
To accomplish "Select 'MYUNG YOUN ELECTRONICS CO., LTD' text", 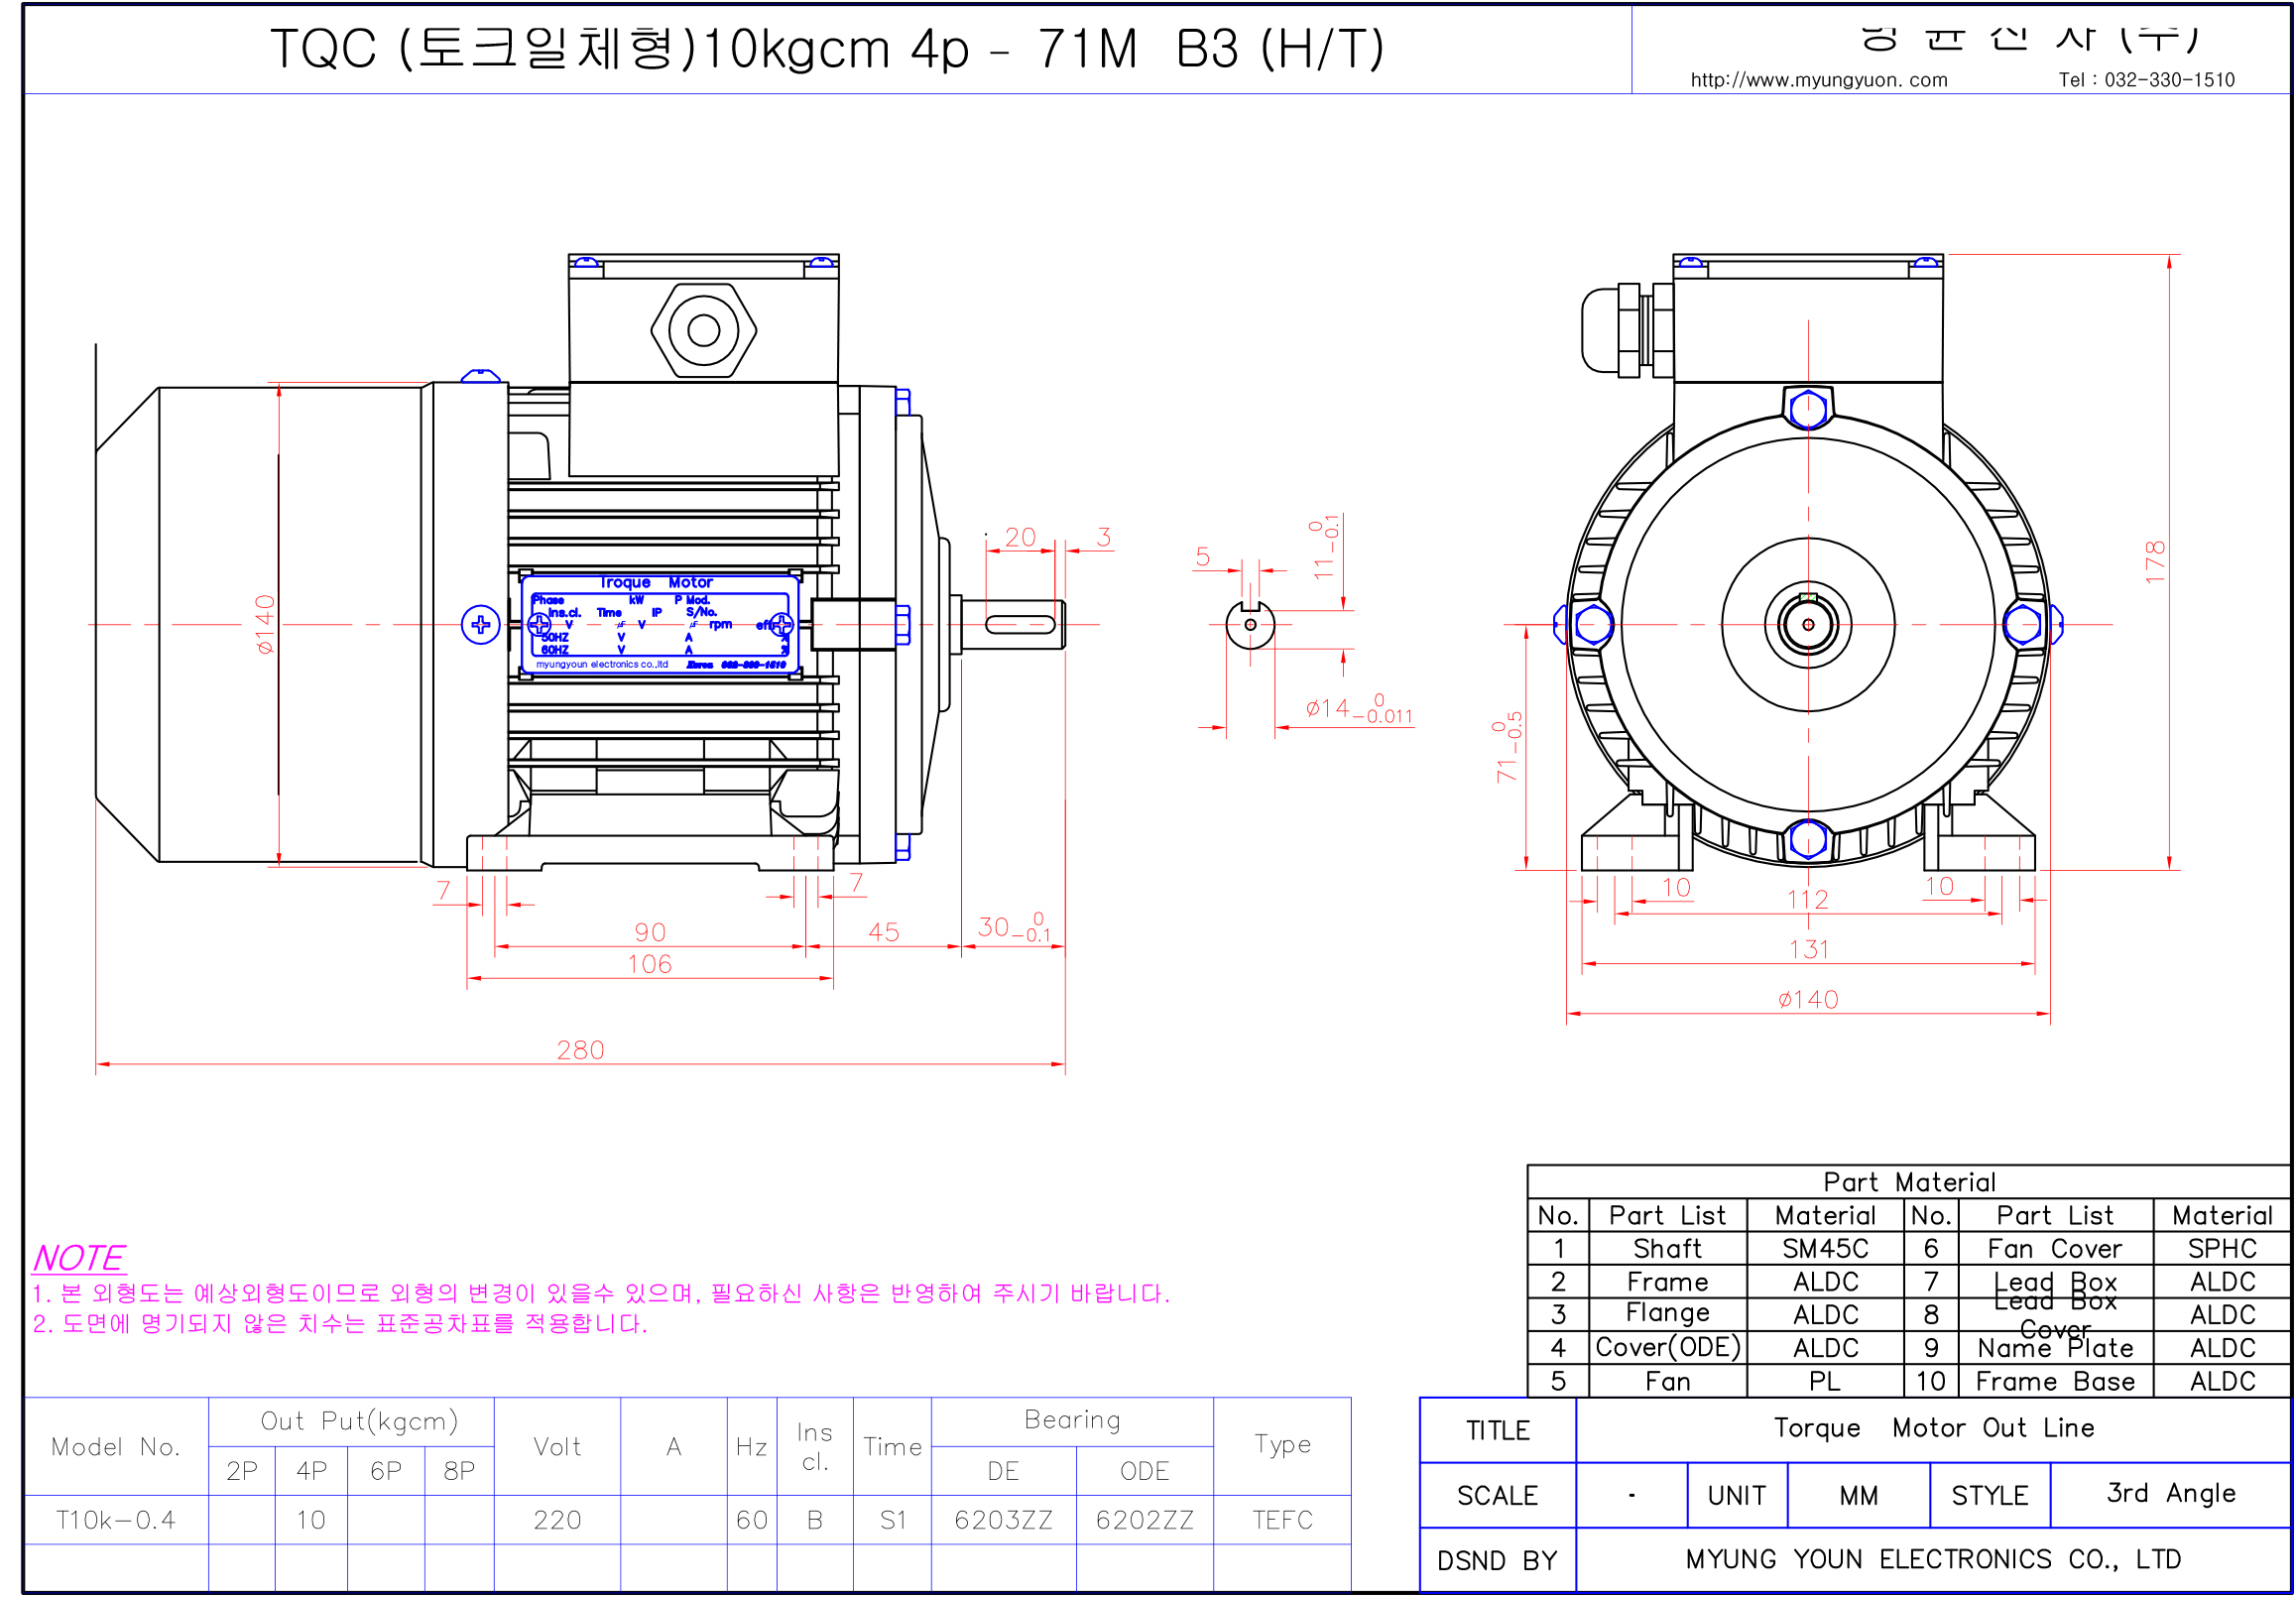I will [x=1932, y=1559].
